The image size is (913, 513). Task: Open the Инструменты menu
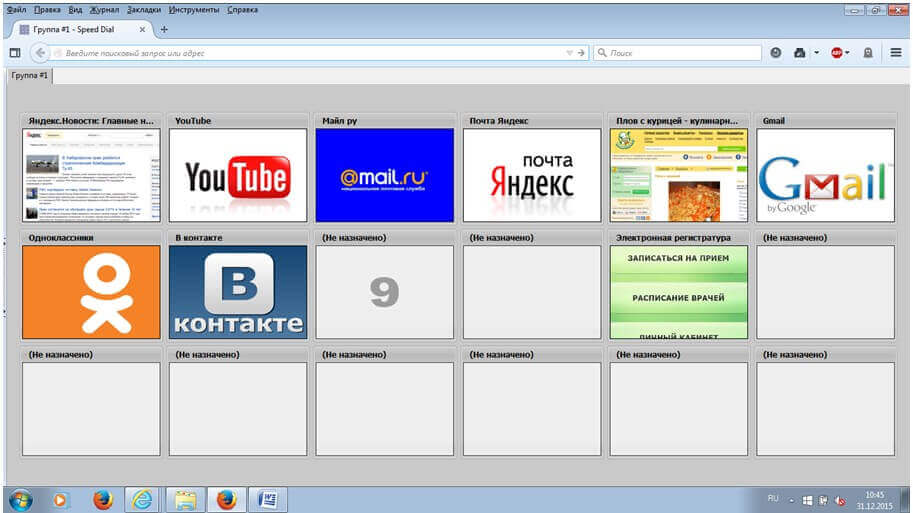pos(194,9)
